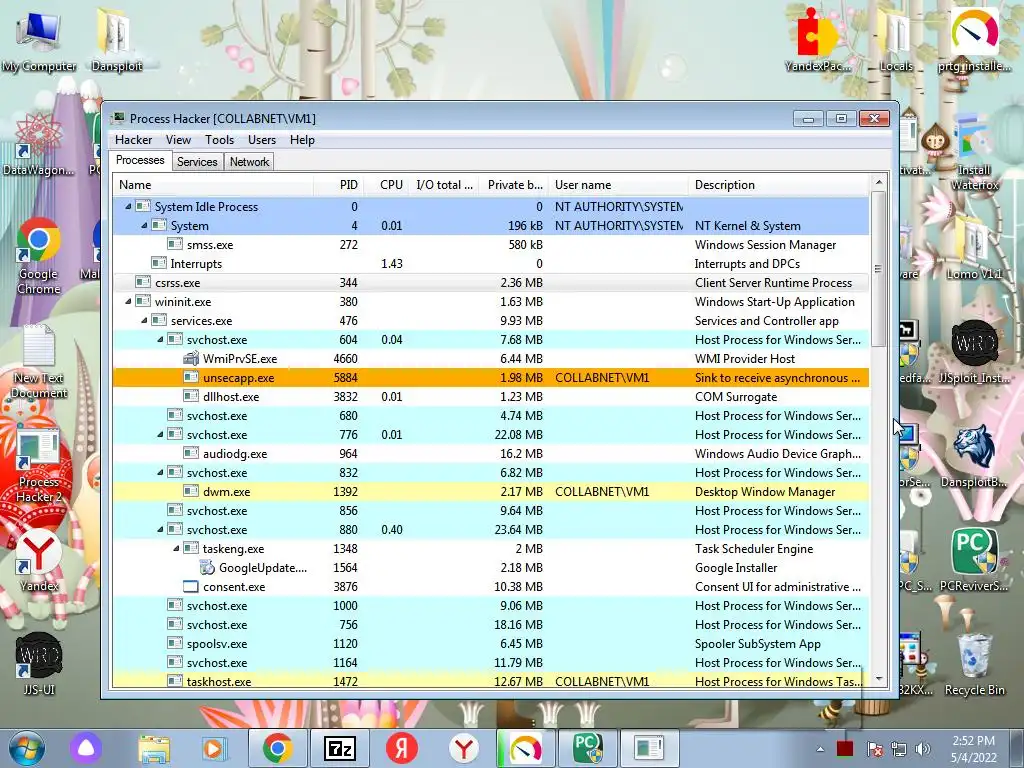Open Process Hacker 2 desktop shortcut
The image size is (1024, 768).
[x=39, y=466]
